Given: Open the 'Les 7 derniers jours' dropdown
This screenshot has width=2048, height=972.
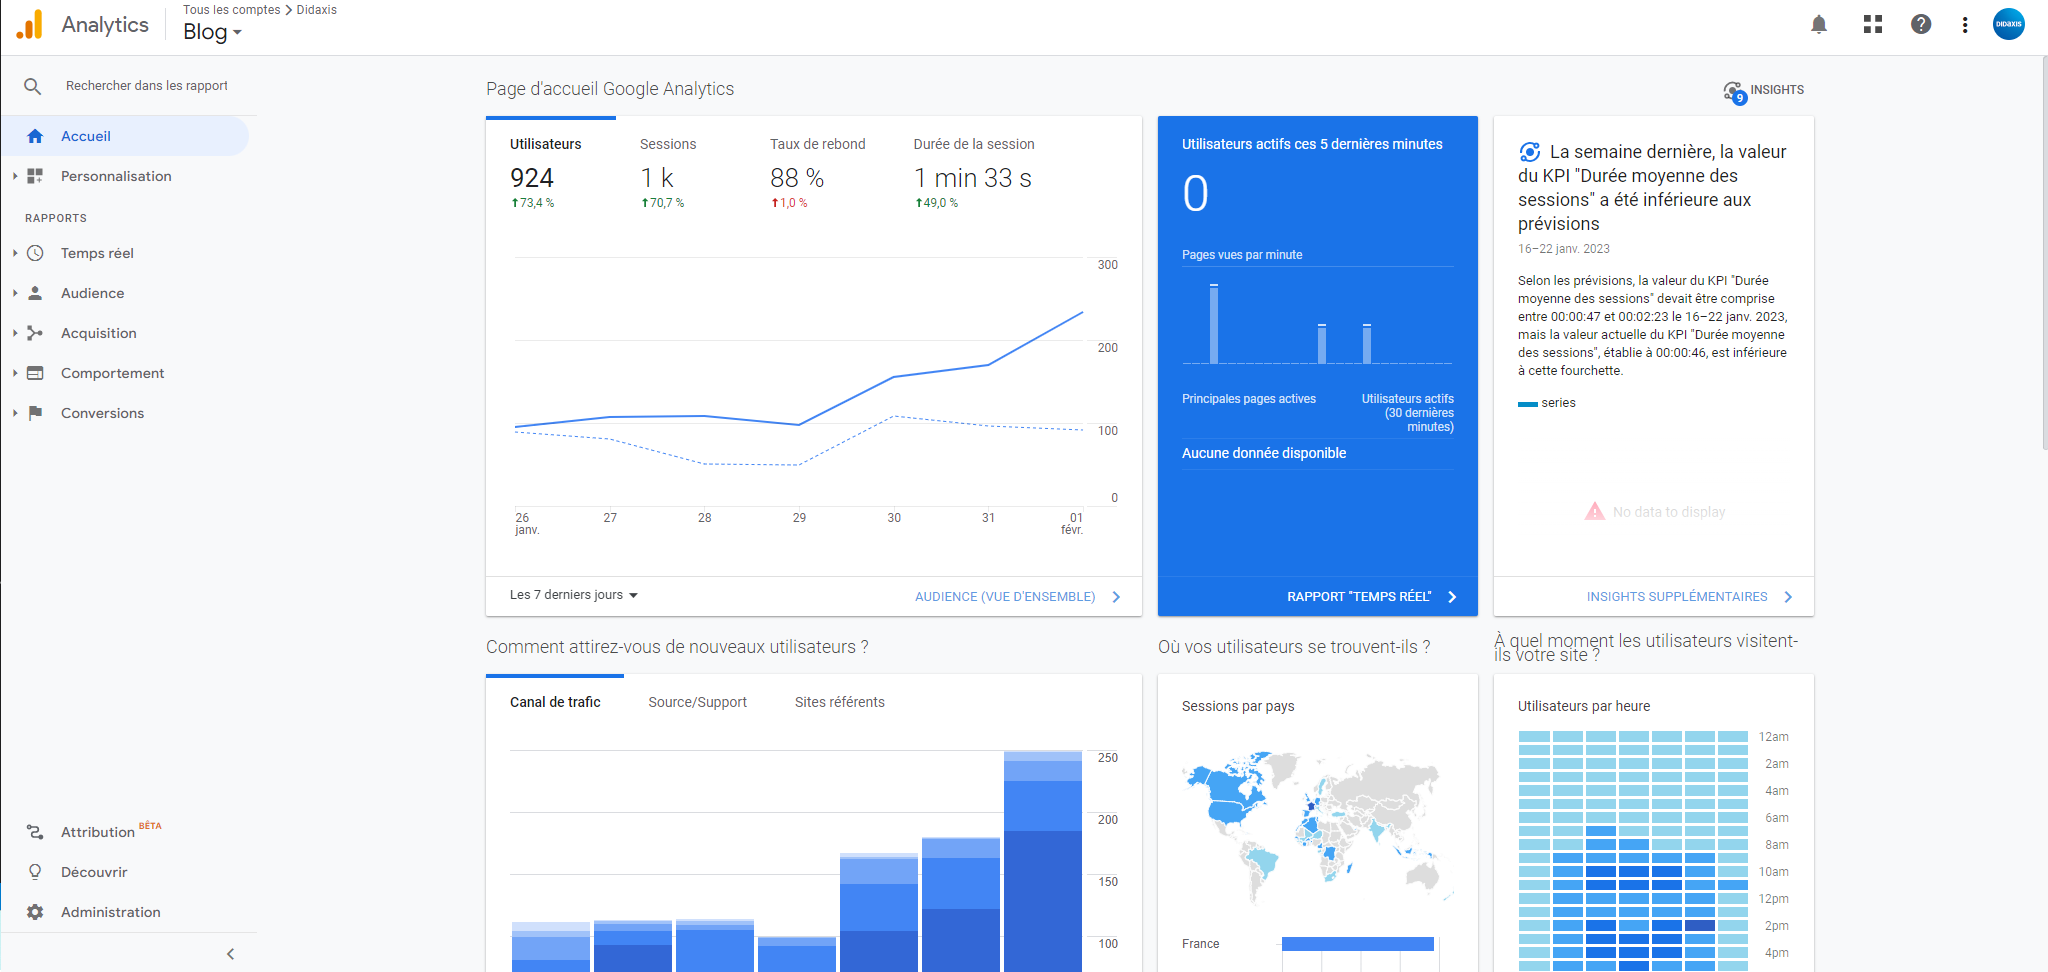Looking at the screenshot, I should pos(574,595).
